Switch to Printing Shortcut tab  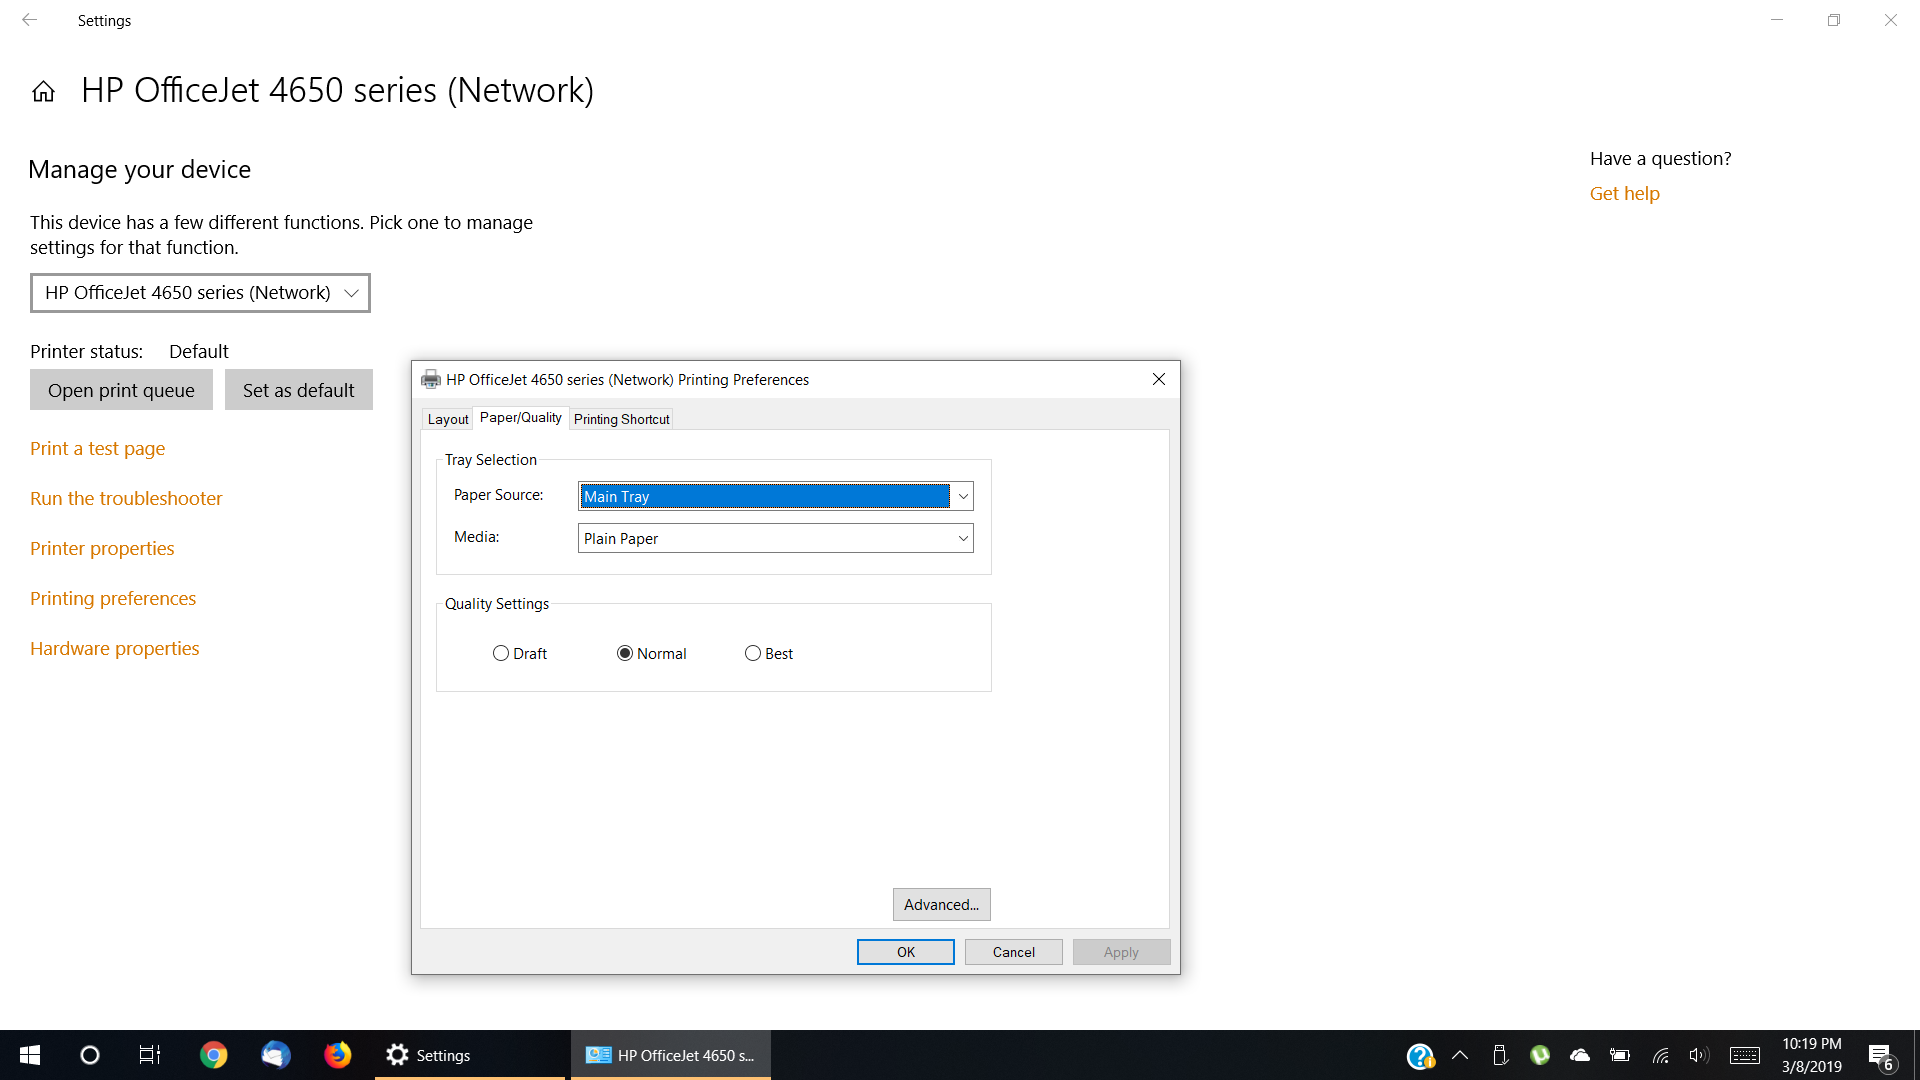[x=621, y=419]
